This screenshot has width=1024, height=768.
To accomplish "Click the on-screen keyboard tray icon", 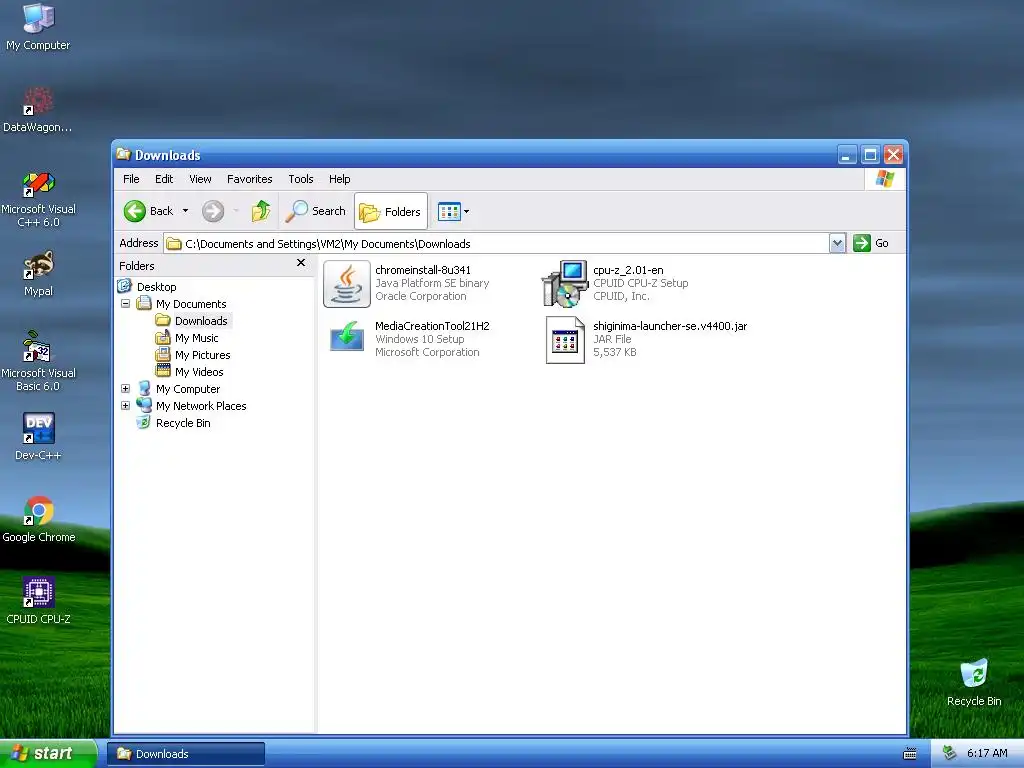I will 910,754.
